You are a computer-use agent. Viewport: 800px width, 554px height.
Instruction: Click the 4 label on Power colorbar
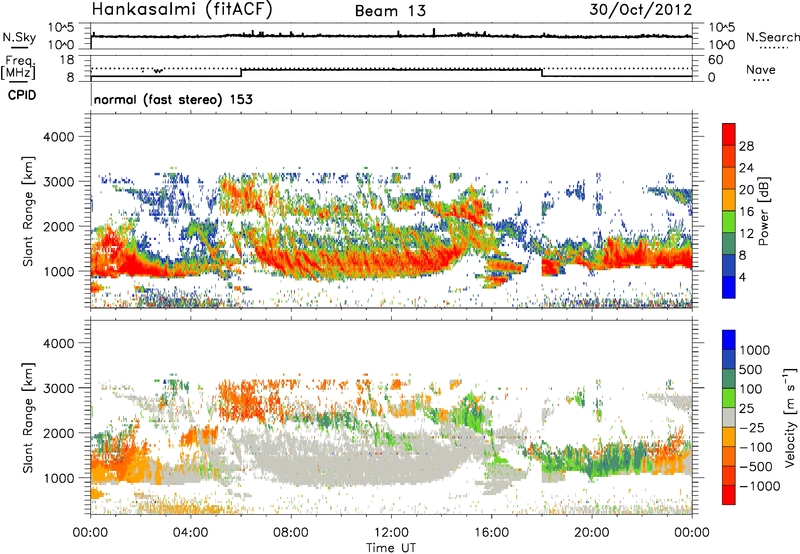coord(743,277)
